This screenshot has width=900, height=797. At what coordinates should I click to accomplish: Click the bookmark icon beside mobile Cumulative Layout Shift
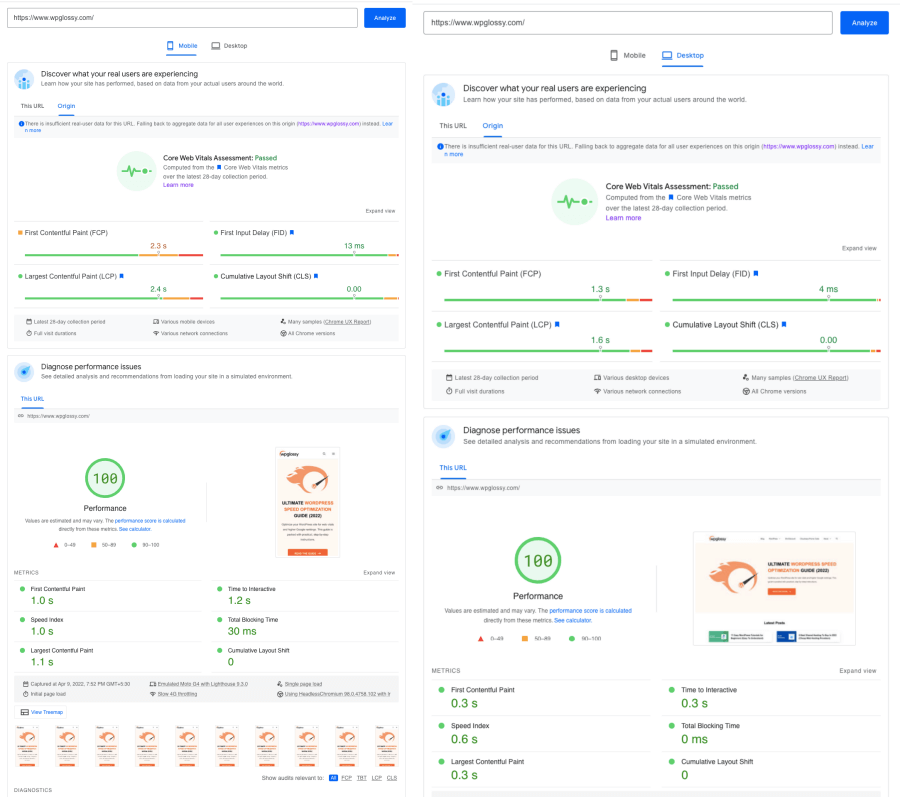coord(316,276)
